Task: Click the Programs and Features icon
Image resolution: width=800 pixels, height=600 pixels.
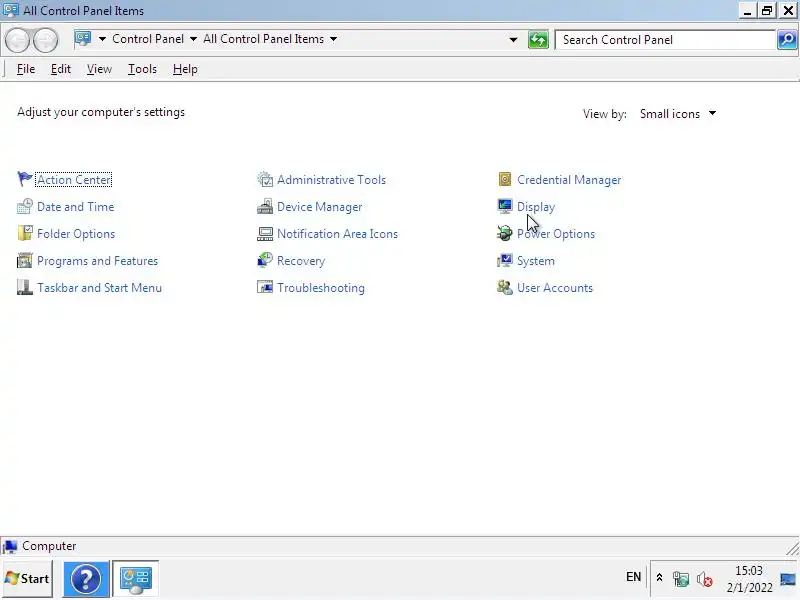Action: [x=24, y=260]
